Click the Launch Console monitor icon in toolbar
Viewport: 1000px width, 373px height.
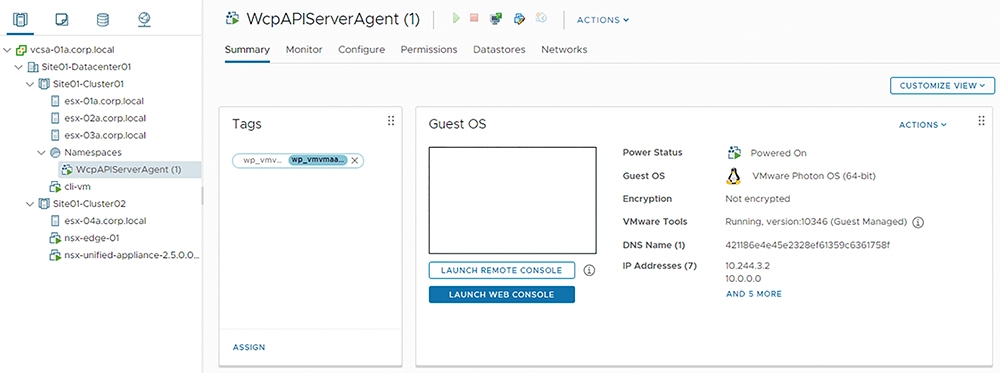click(x=496, y=18)
